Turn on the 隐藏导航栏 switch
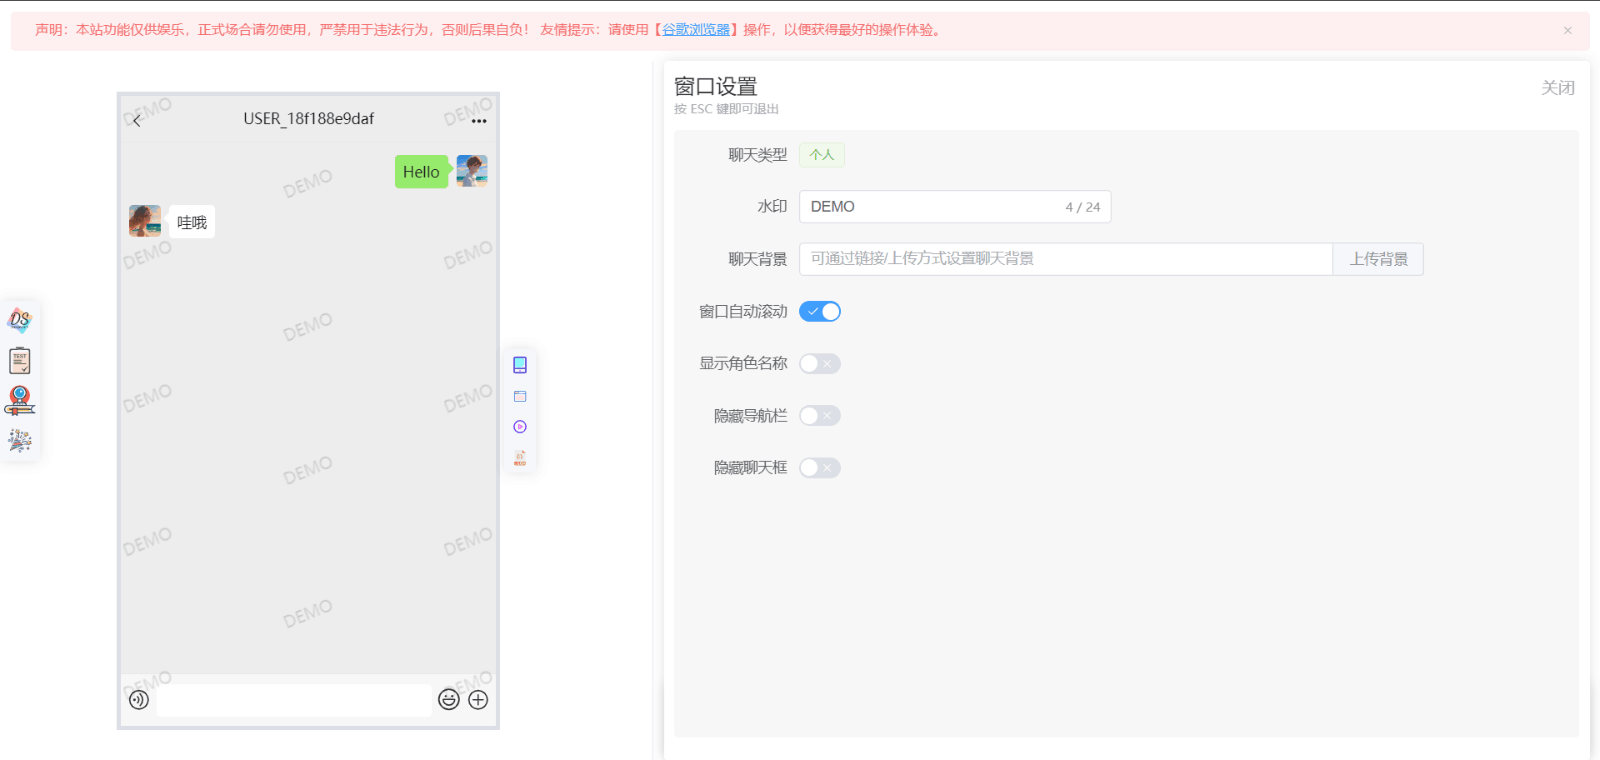This screenshot has height=760, width=1600. pyautogui.click(x=820, y=416)
